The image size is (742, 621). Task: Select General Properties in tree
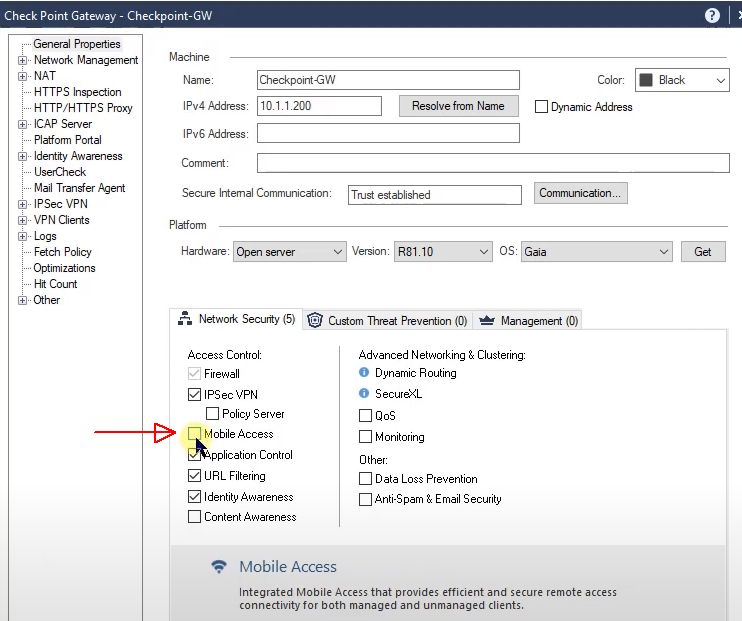tap(77, 44)
